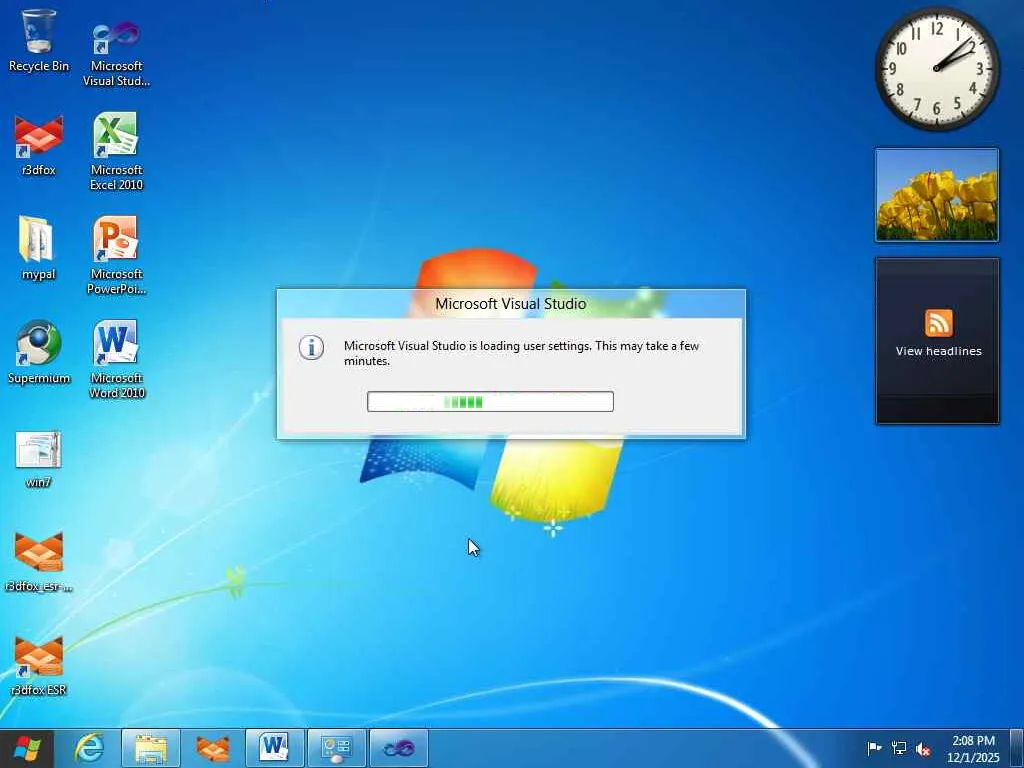Select Microsoft Word 2010 shortcut
The width and height of the screenshot is (1024, 768).
tap(116, 359)
